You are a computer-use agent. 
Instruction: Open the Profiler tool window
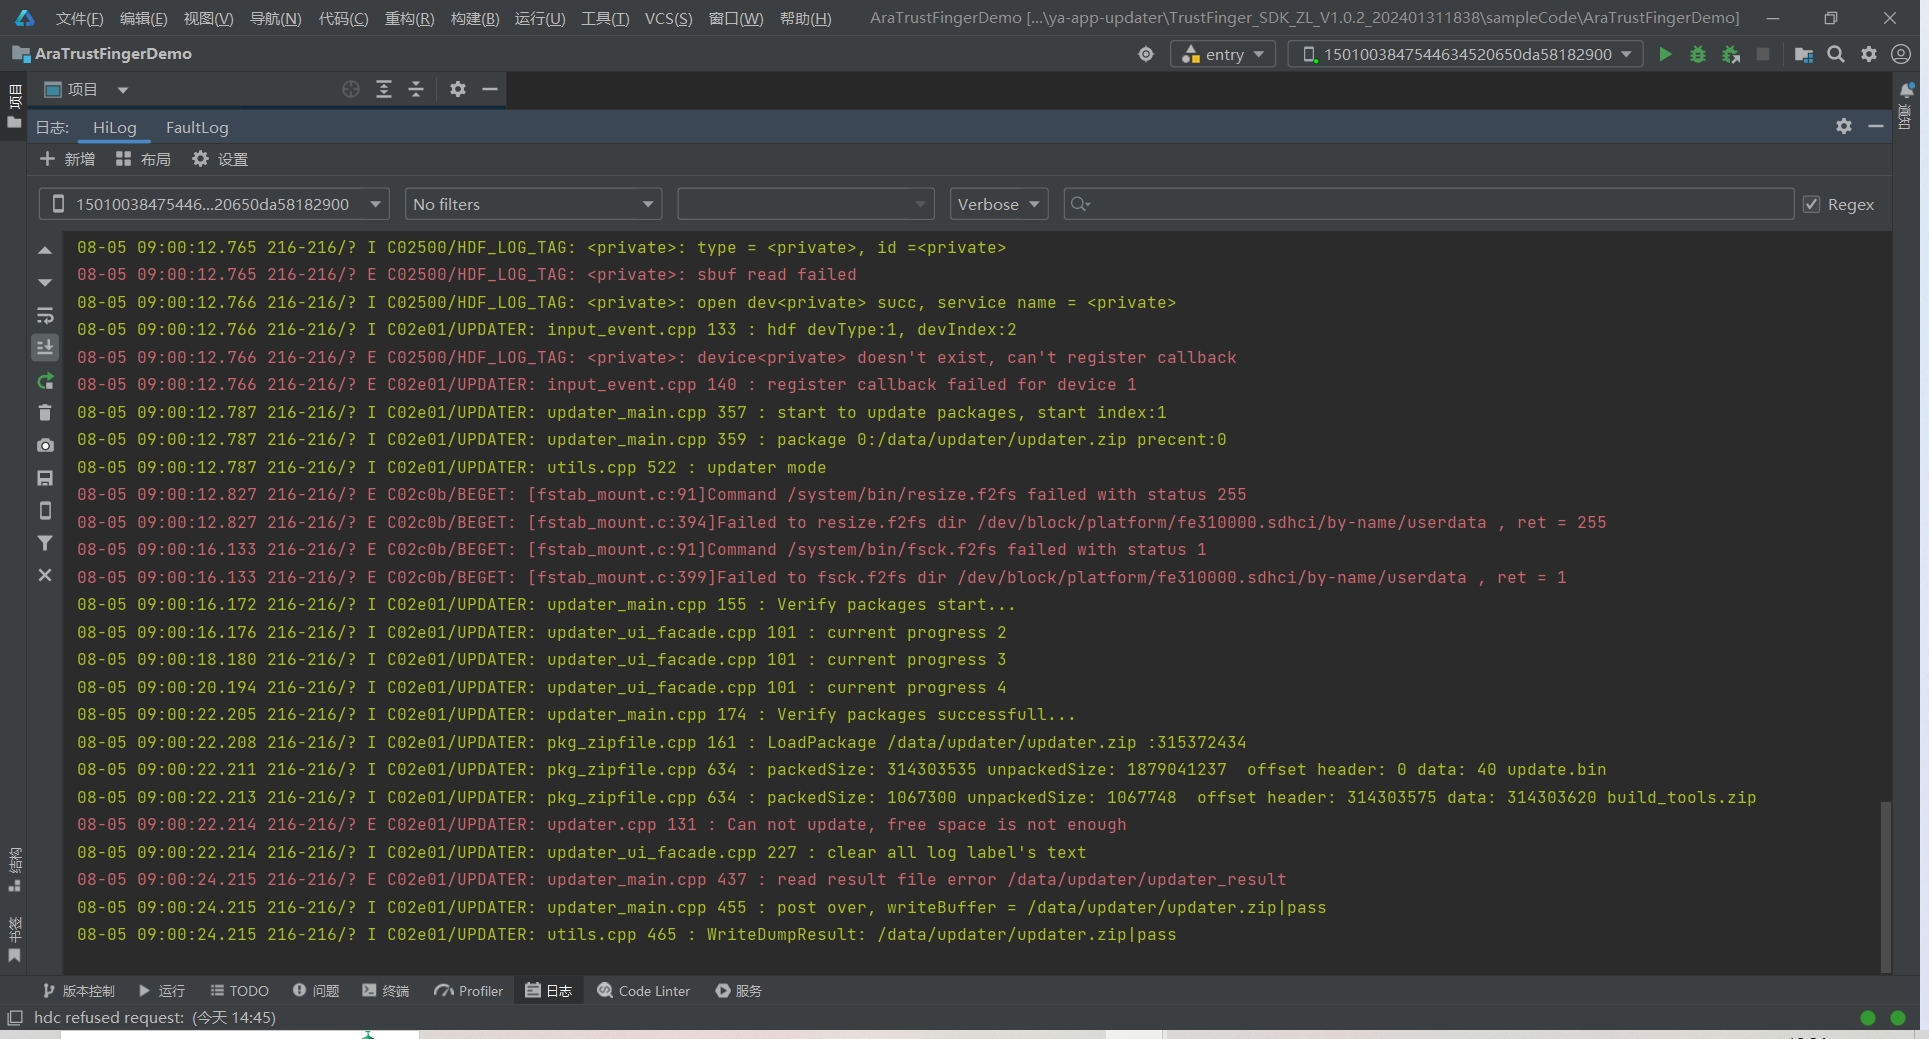click(x=469, y=991)
